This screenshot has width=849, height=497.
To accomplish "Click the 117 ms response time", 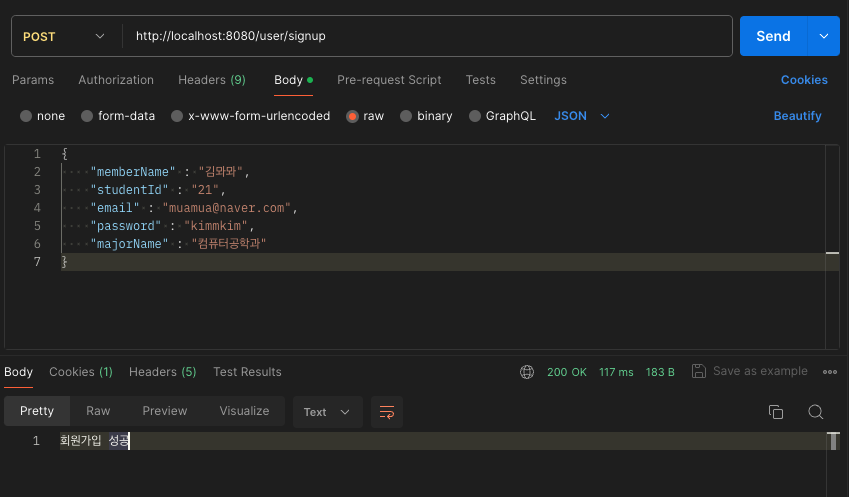I will [x=616, y=372].
